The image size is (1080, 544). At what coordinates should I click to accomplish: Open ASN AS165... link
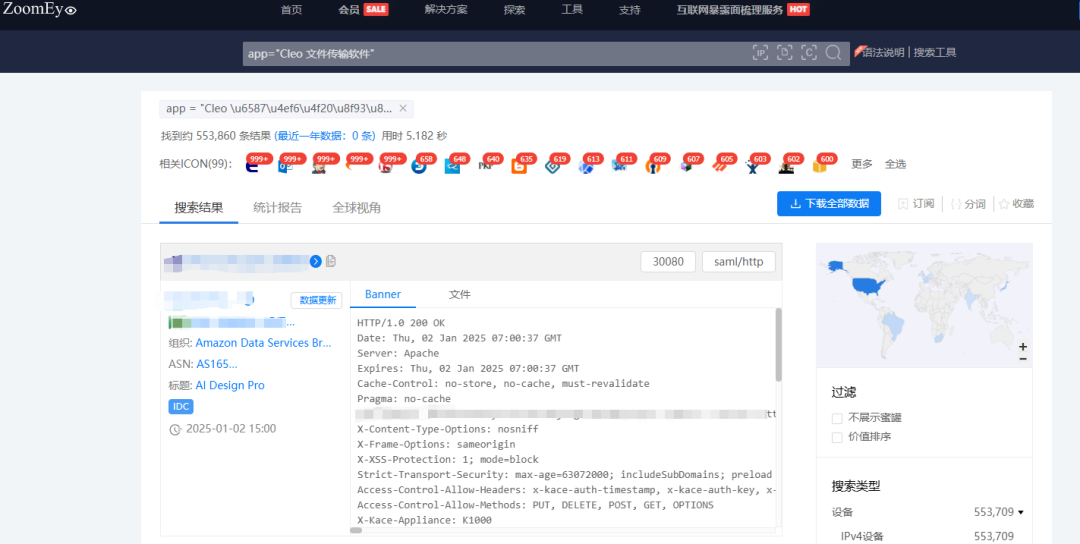point(217,364)
